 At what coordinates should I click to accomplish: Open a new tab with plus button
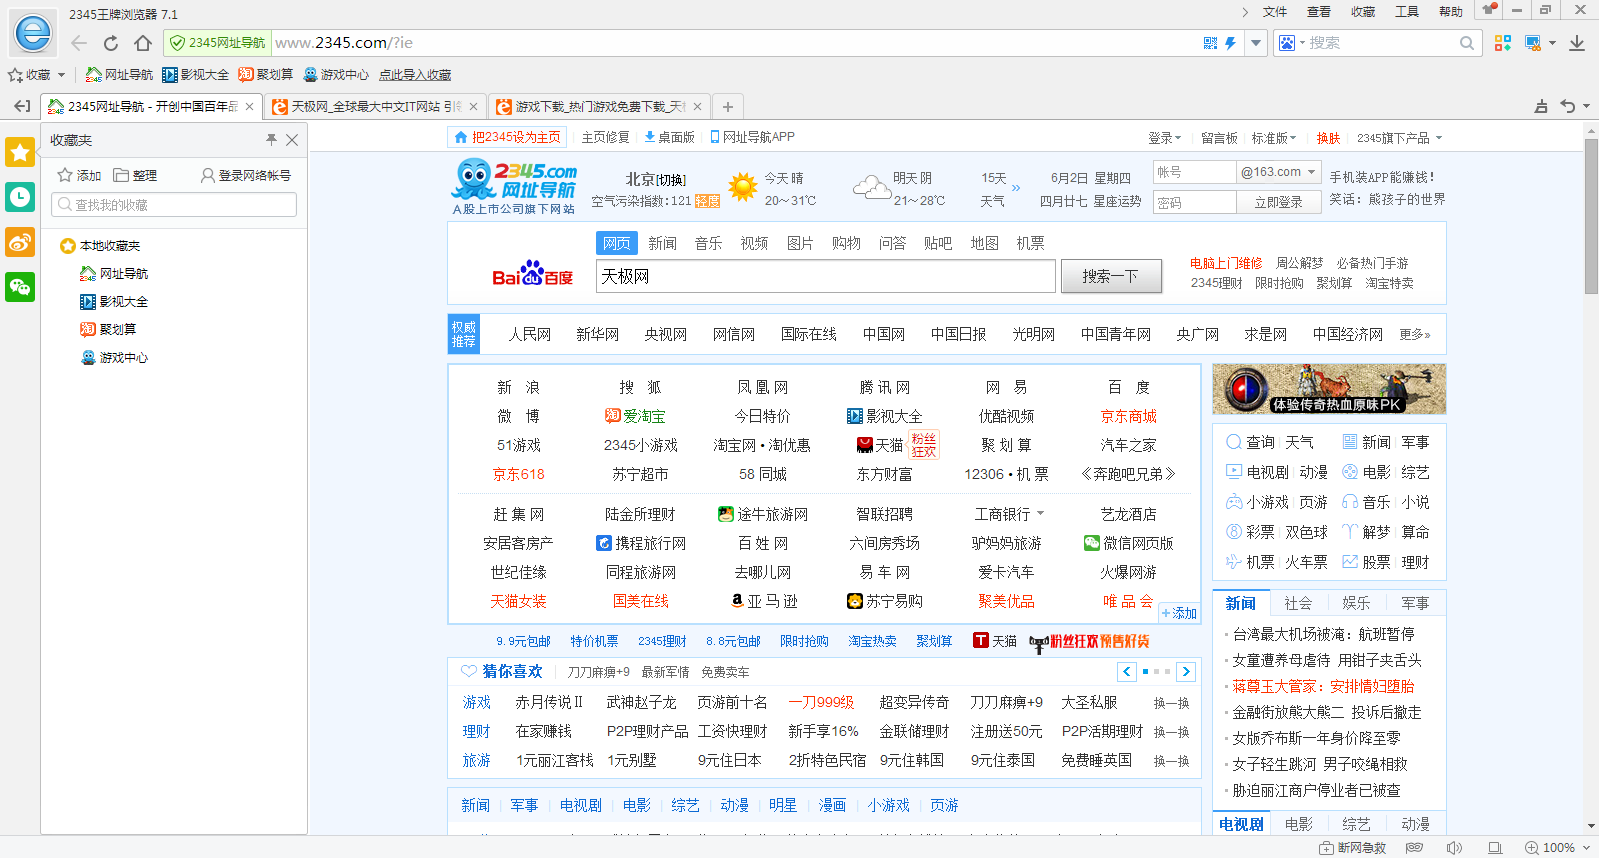click(728, 107)
